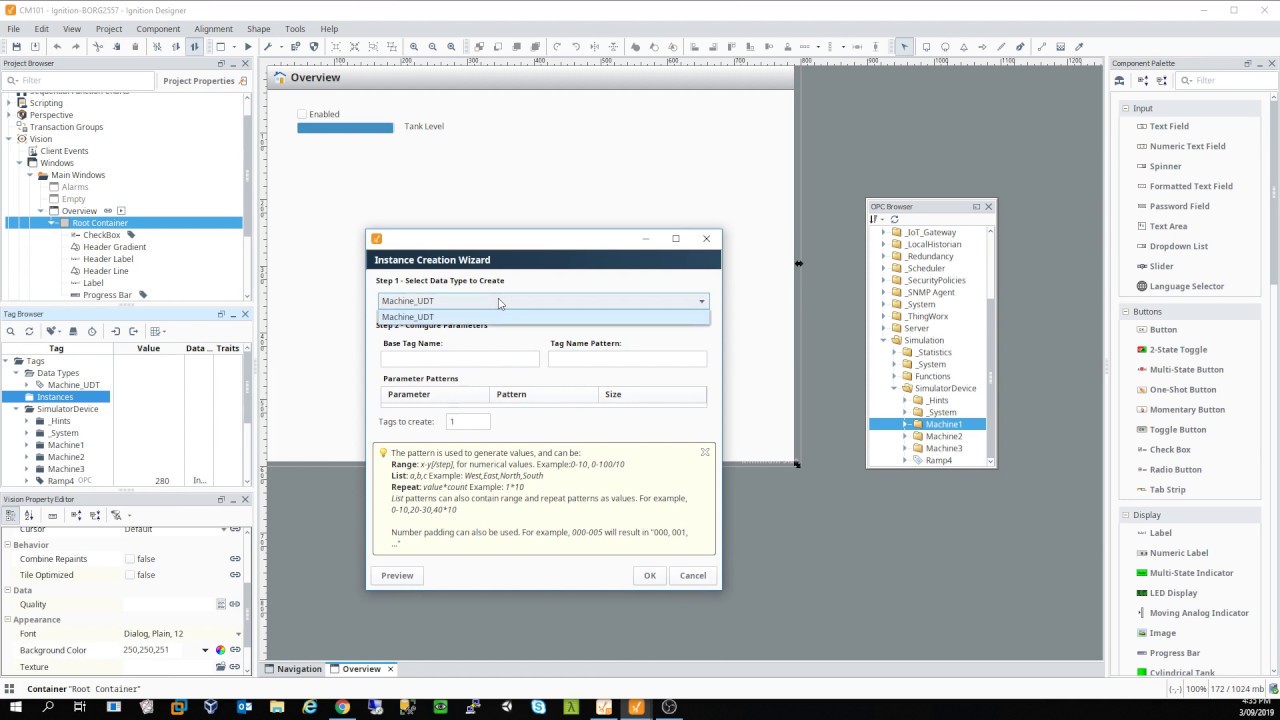Screen dimensions: 1280x720
Task: Click Tag Browser search icon
Action: click(10, 331)
